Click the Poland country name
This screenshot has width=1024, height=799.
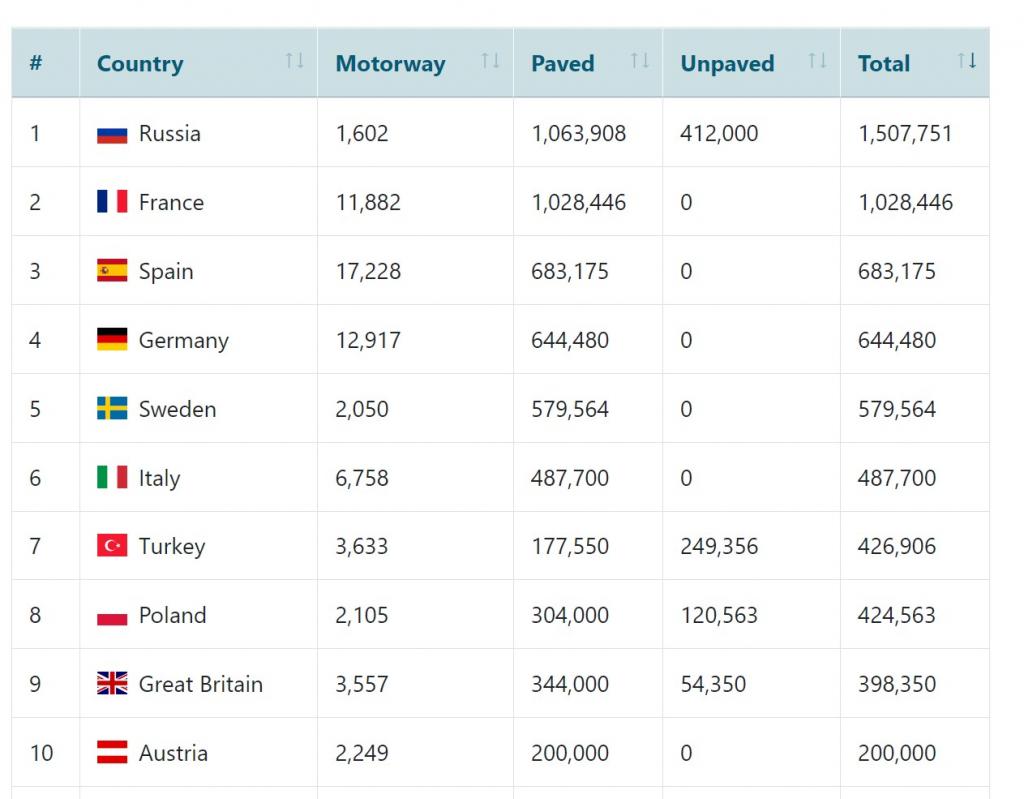point(172,615)
